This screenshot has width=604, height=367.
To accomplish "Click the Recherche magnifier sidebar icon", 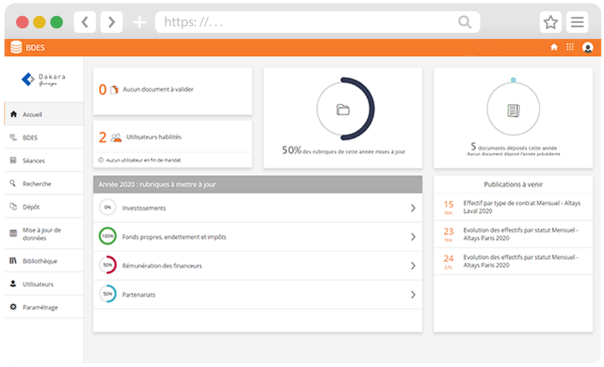I will pos(13,183).
